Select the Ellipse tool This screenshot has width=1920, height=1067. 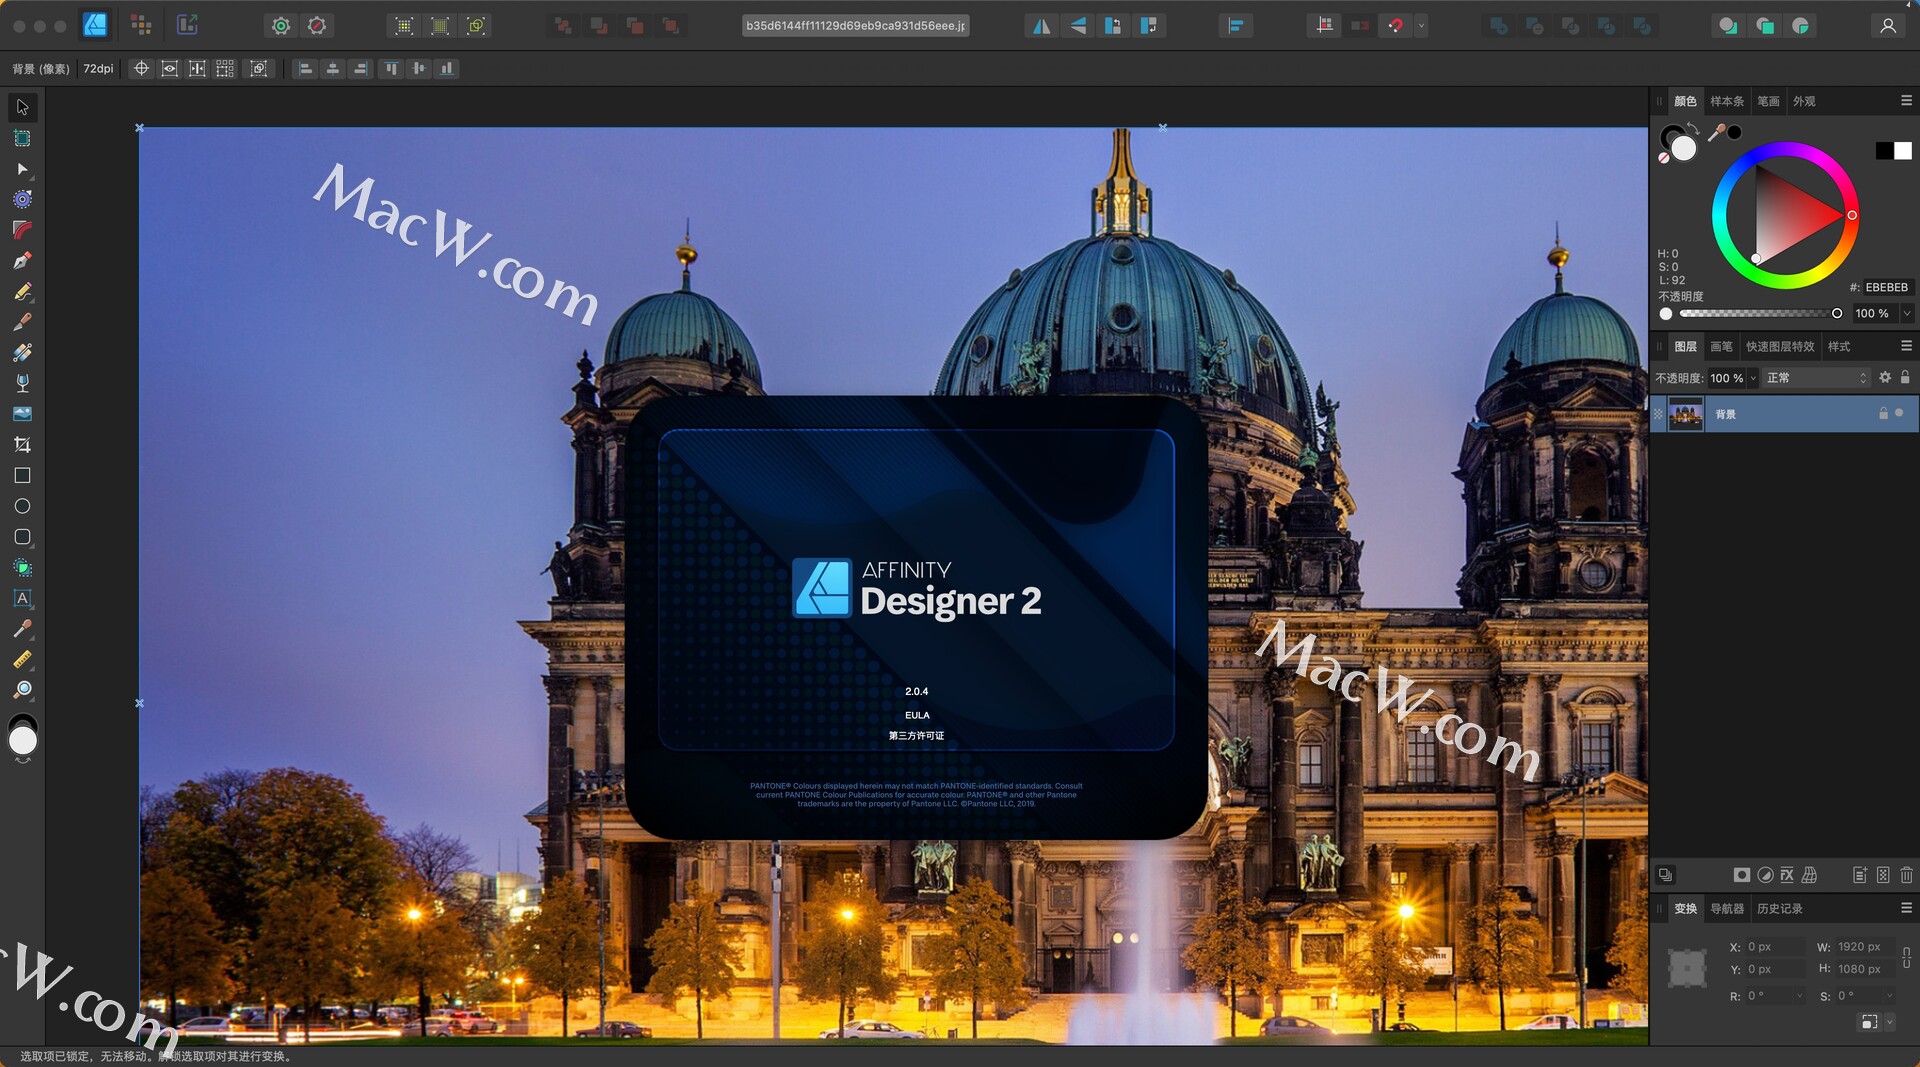[x=22, y=506]
